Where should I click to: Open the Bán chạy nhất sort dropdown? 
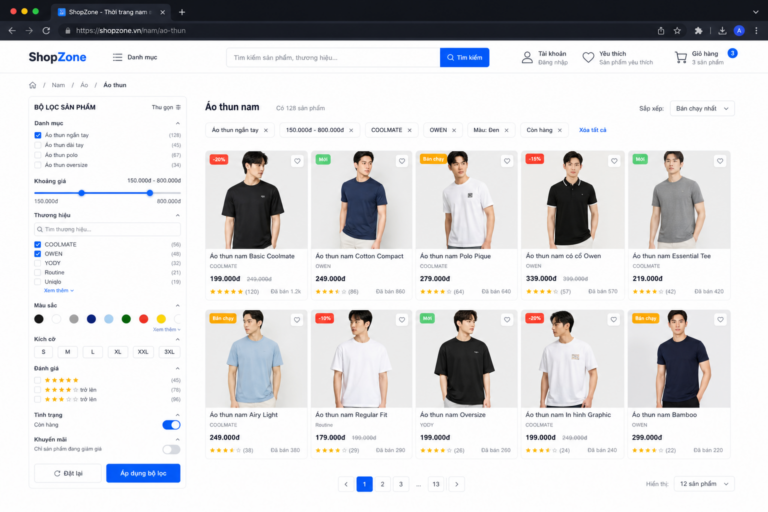702,108
